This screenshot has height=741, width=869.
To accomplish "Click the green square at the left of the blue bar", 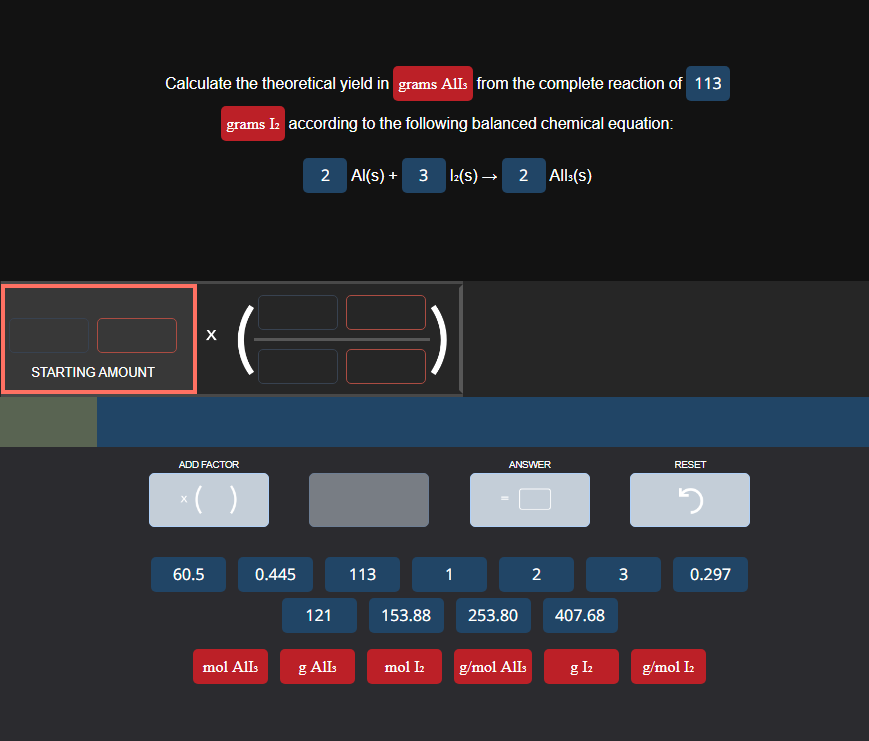I will [x=48, y=421].
